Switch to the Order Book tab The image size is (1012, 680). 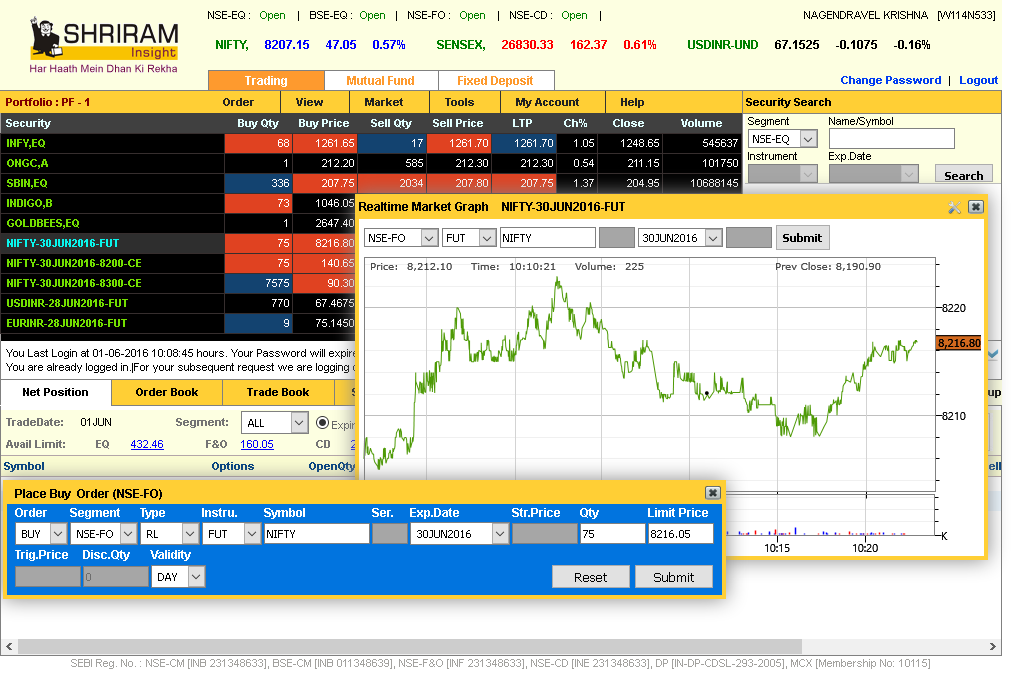(x=166, y=392)
